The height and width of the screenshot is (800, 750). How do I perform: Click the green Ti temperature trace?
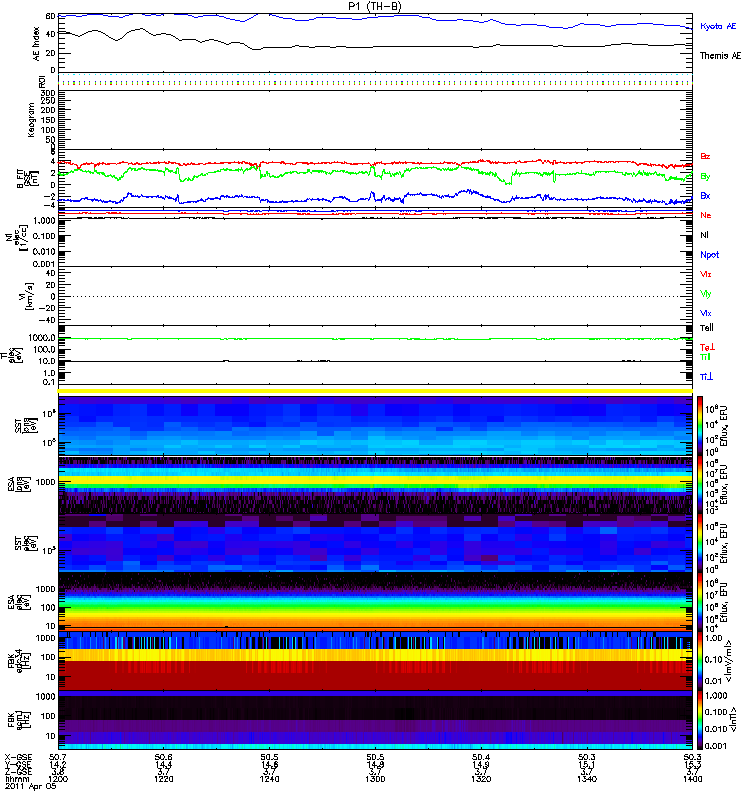tap(376, 339)
